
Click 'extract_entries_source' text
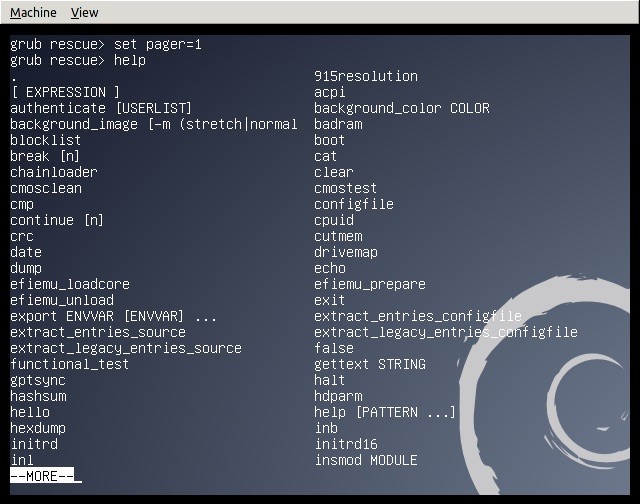(98, 332)
